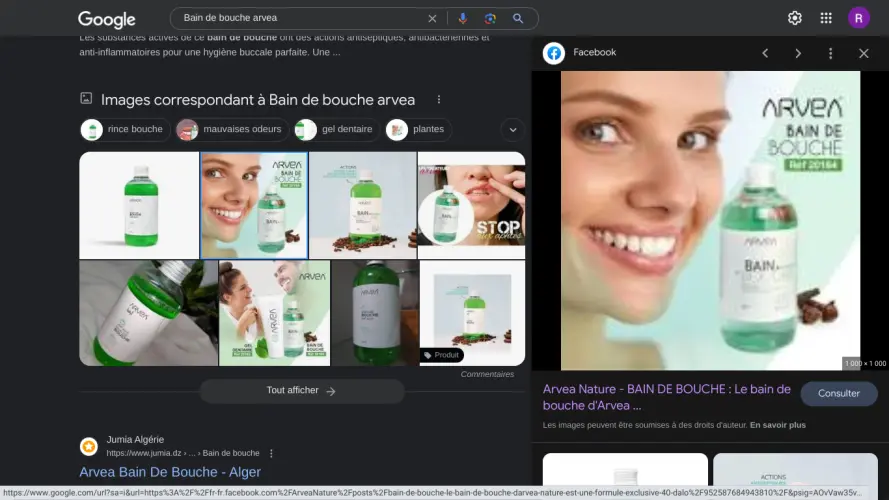Expand more filter chips with chevron
Screen dimensions: 889x500
pos(513,130)
